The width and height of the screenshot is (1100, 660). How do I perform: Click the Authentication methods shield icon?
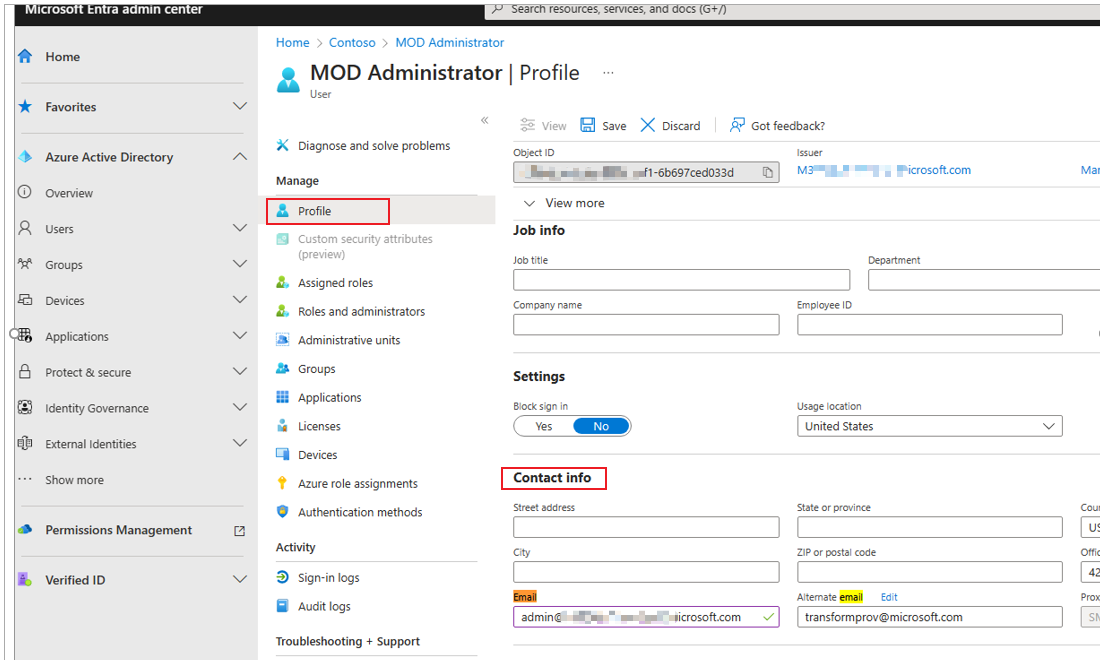283,511
